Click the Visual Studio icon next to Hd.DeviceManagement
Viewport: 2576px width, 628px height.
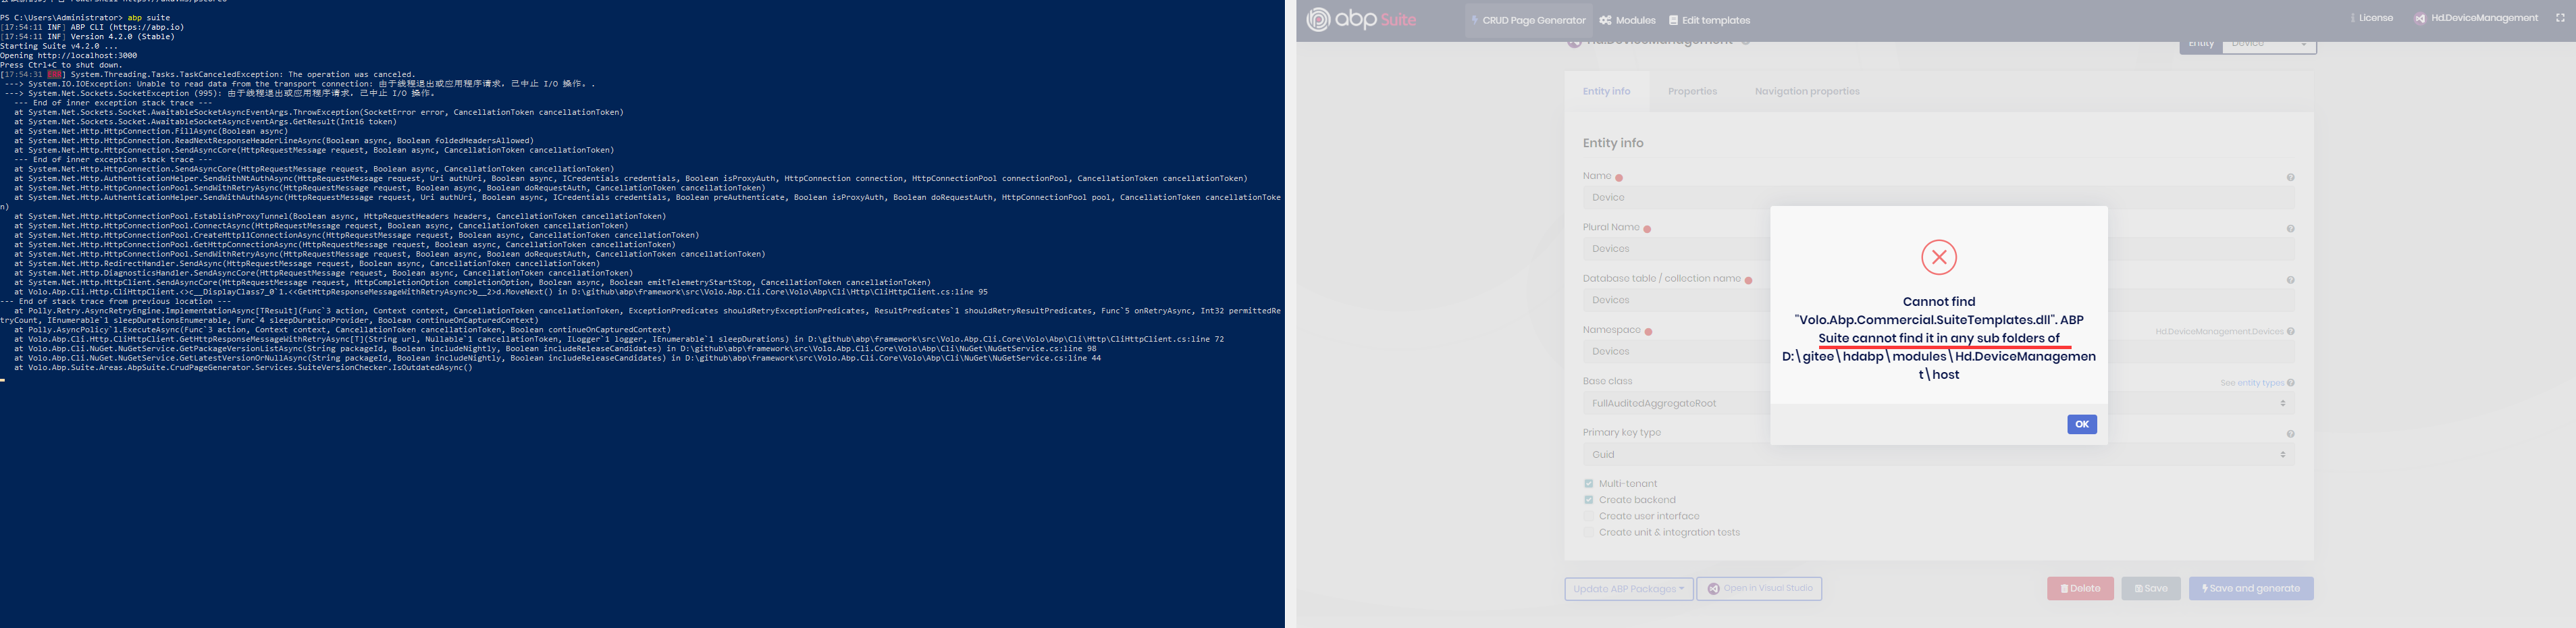point(2419,18)
